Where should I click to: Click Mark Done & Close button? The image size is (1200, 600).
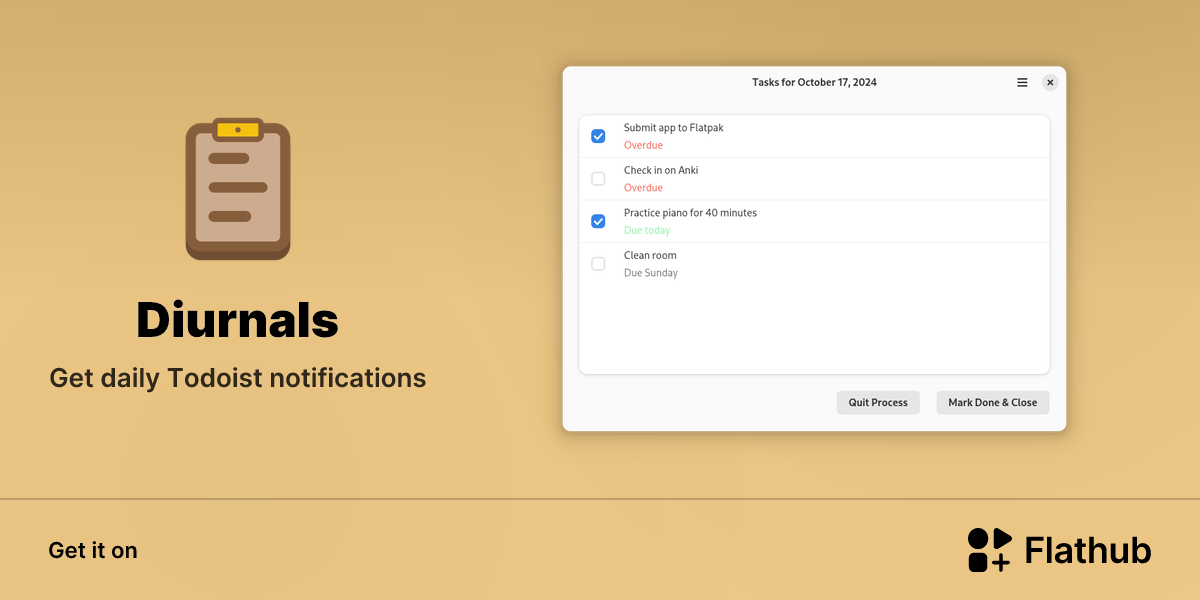click(993, 402)
